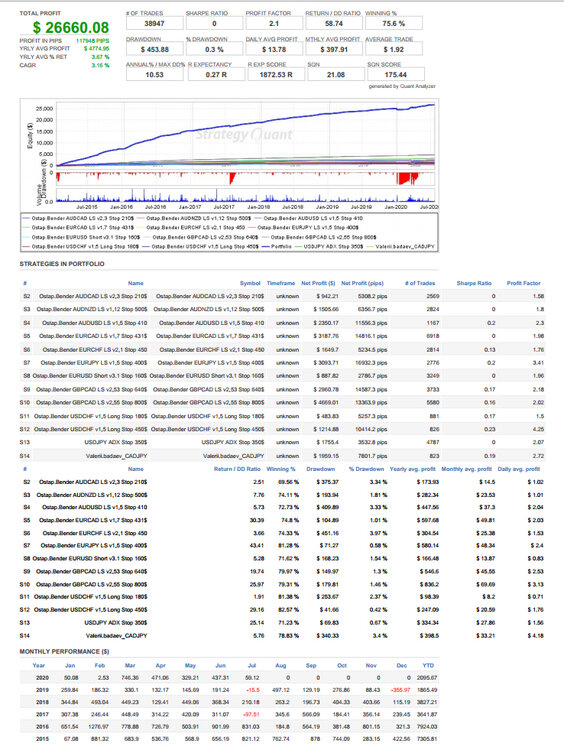Screen dimensions: 564x750
Task: Click the total profit figure $ 26660.08
Action: pyautogui.click(x=71, y=28)
